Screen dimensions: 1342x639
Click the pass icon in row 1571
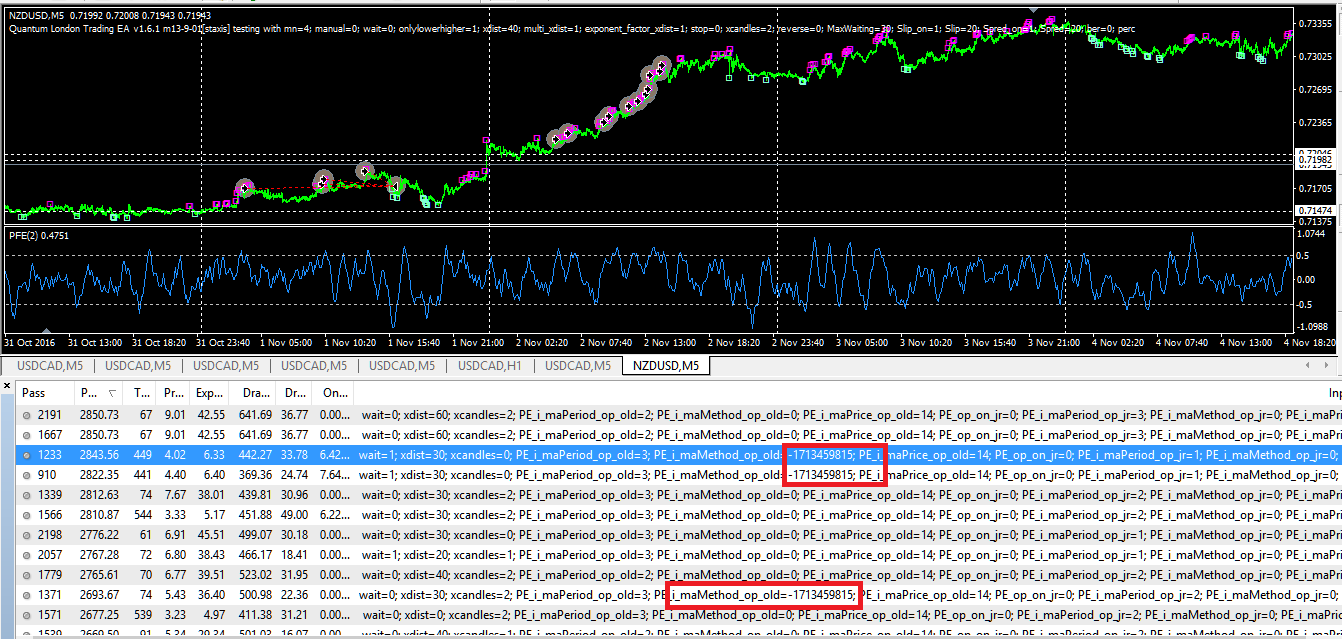click(26, 615)
